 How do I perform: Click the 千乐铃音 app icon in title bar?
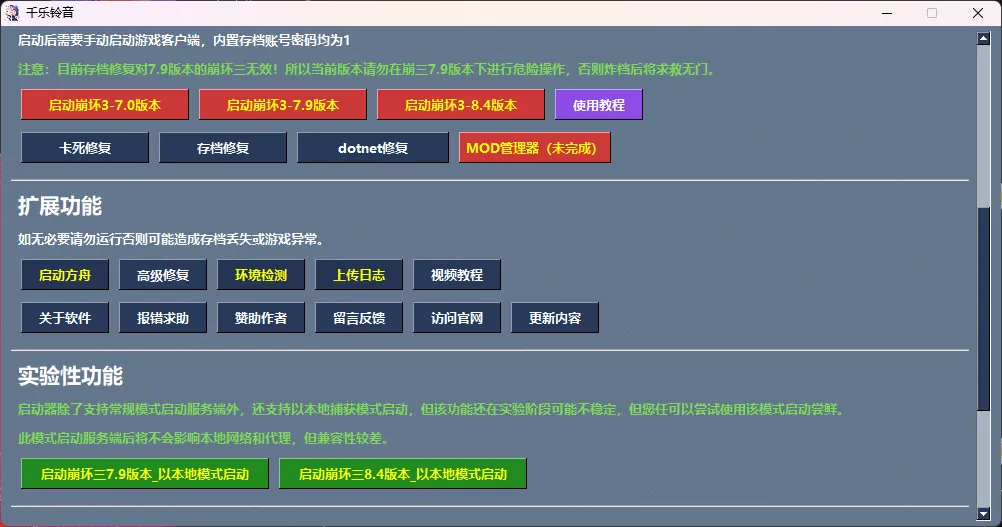pyautogui.click(x=12, y=13)
